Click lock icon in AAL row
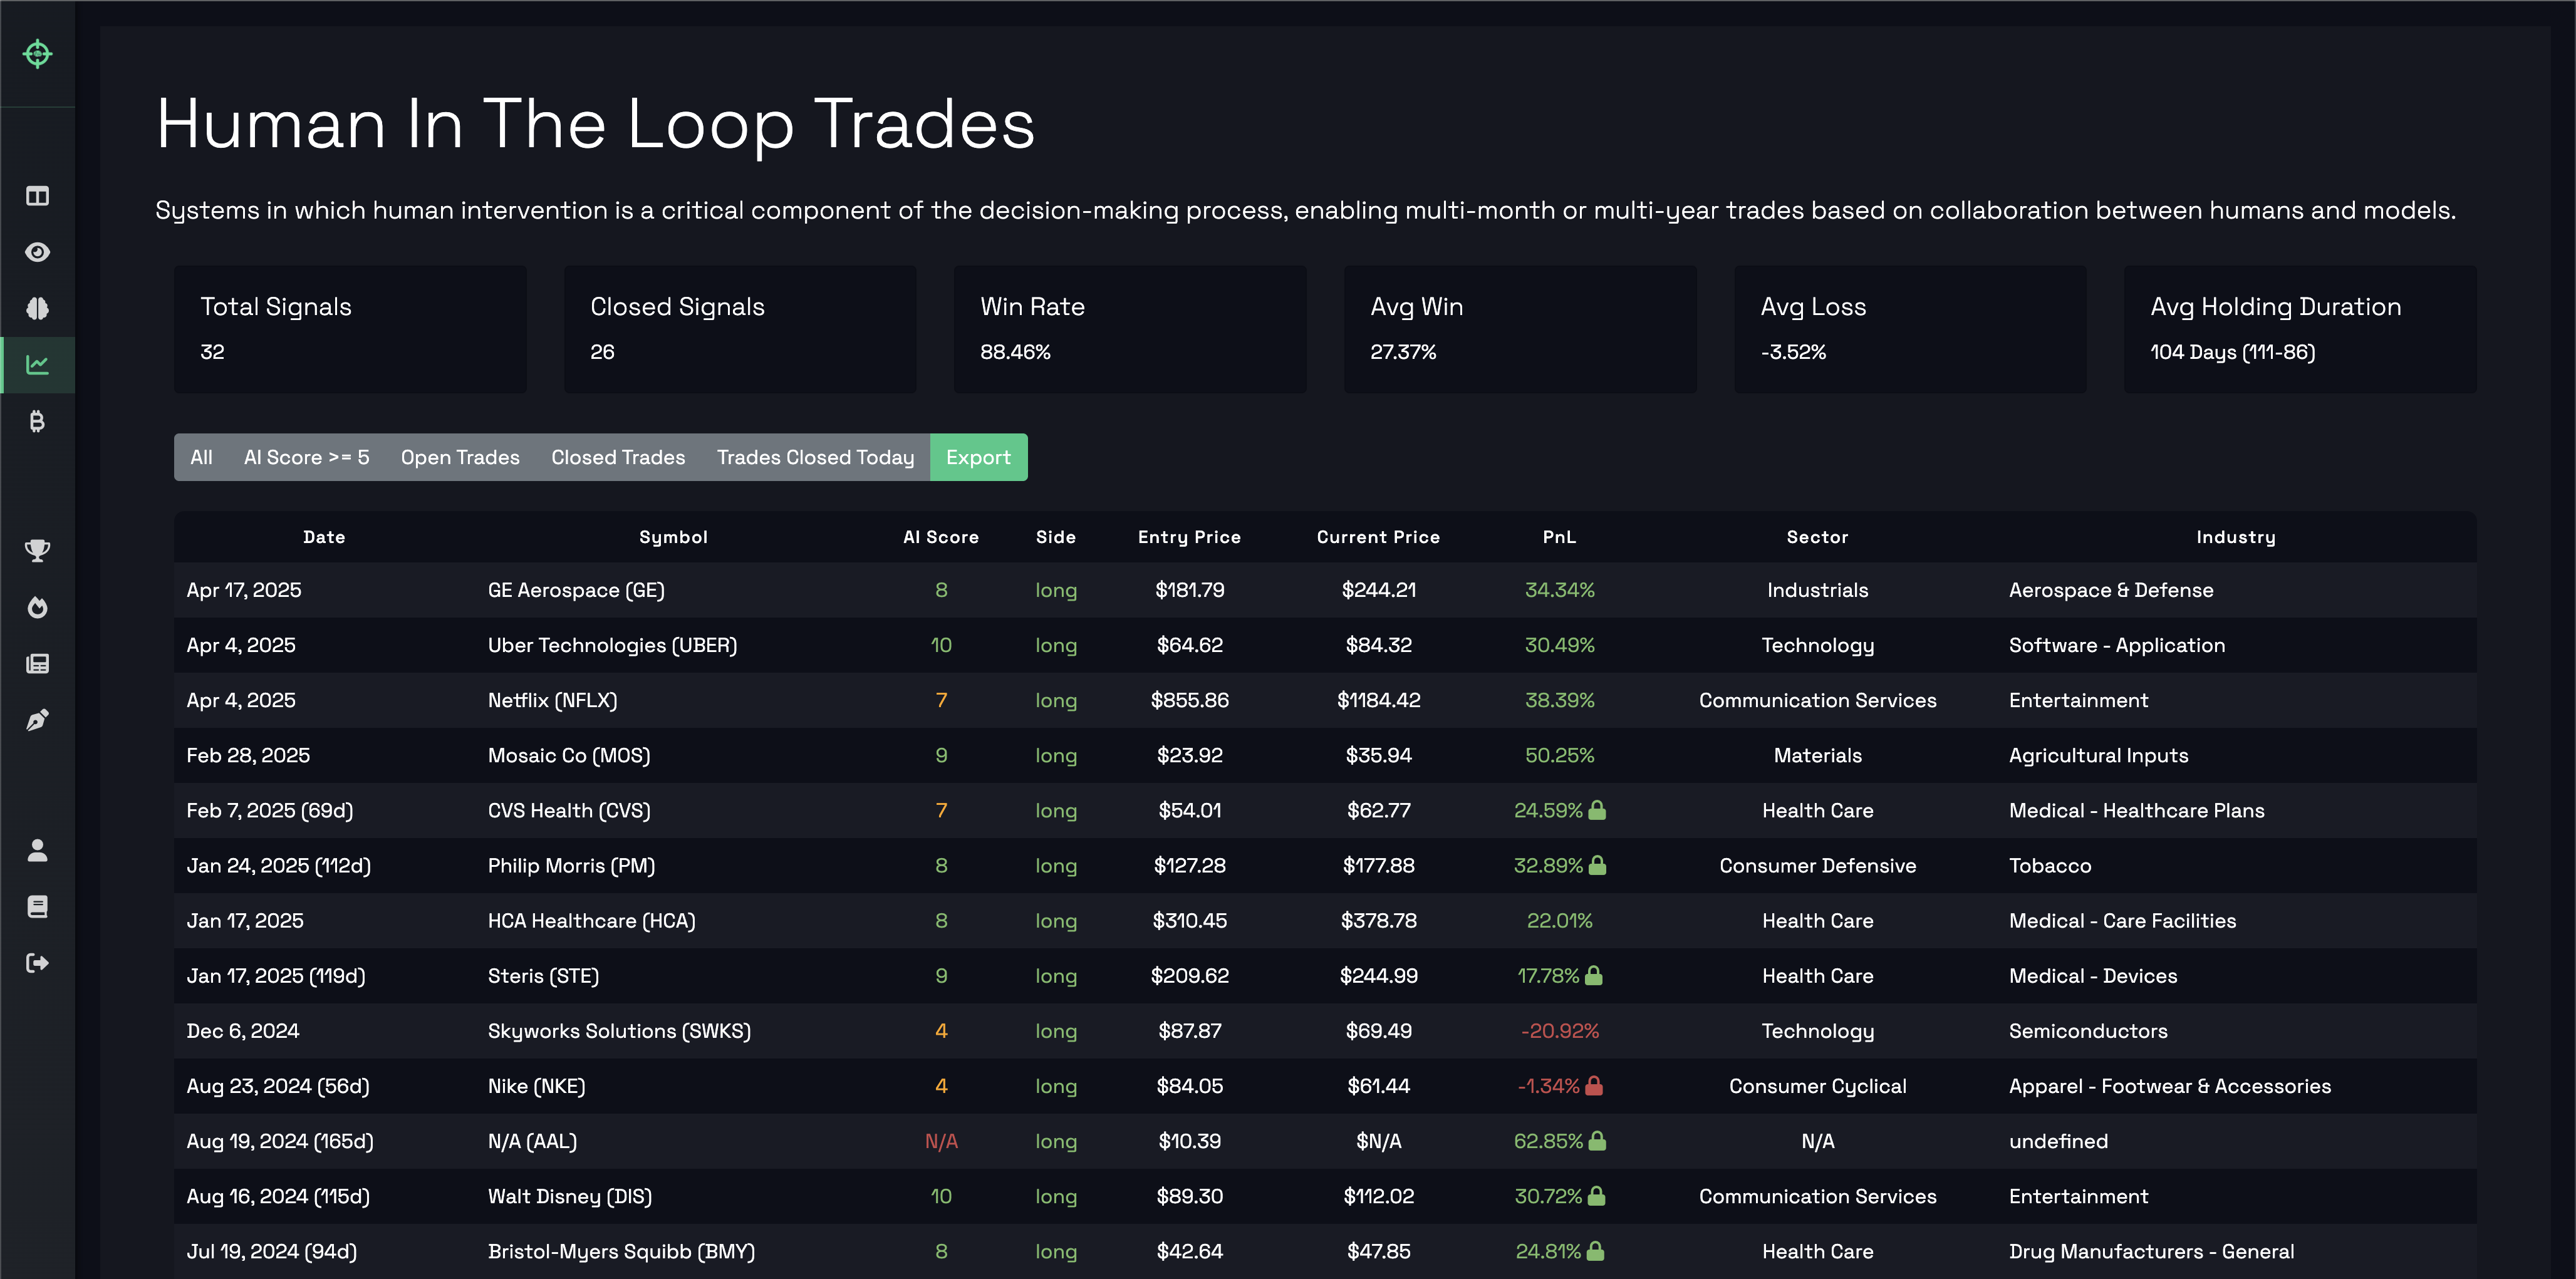The width and height of the screenshot is (2576, 1279). click(1597, 1140)
